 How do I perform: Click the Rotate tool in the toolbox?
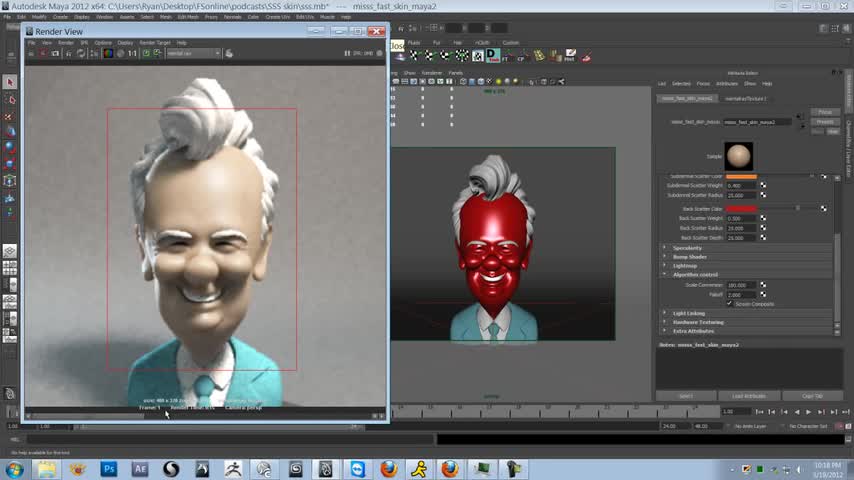[x=10, y=148]
